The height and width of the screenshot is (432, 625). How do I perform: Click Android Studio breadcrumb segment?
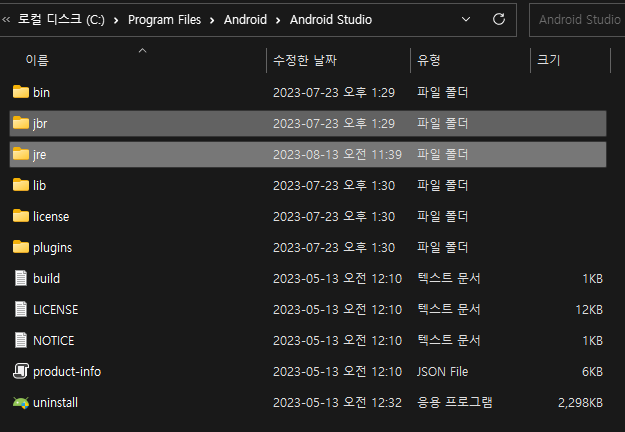coord(331,20)
